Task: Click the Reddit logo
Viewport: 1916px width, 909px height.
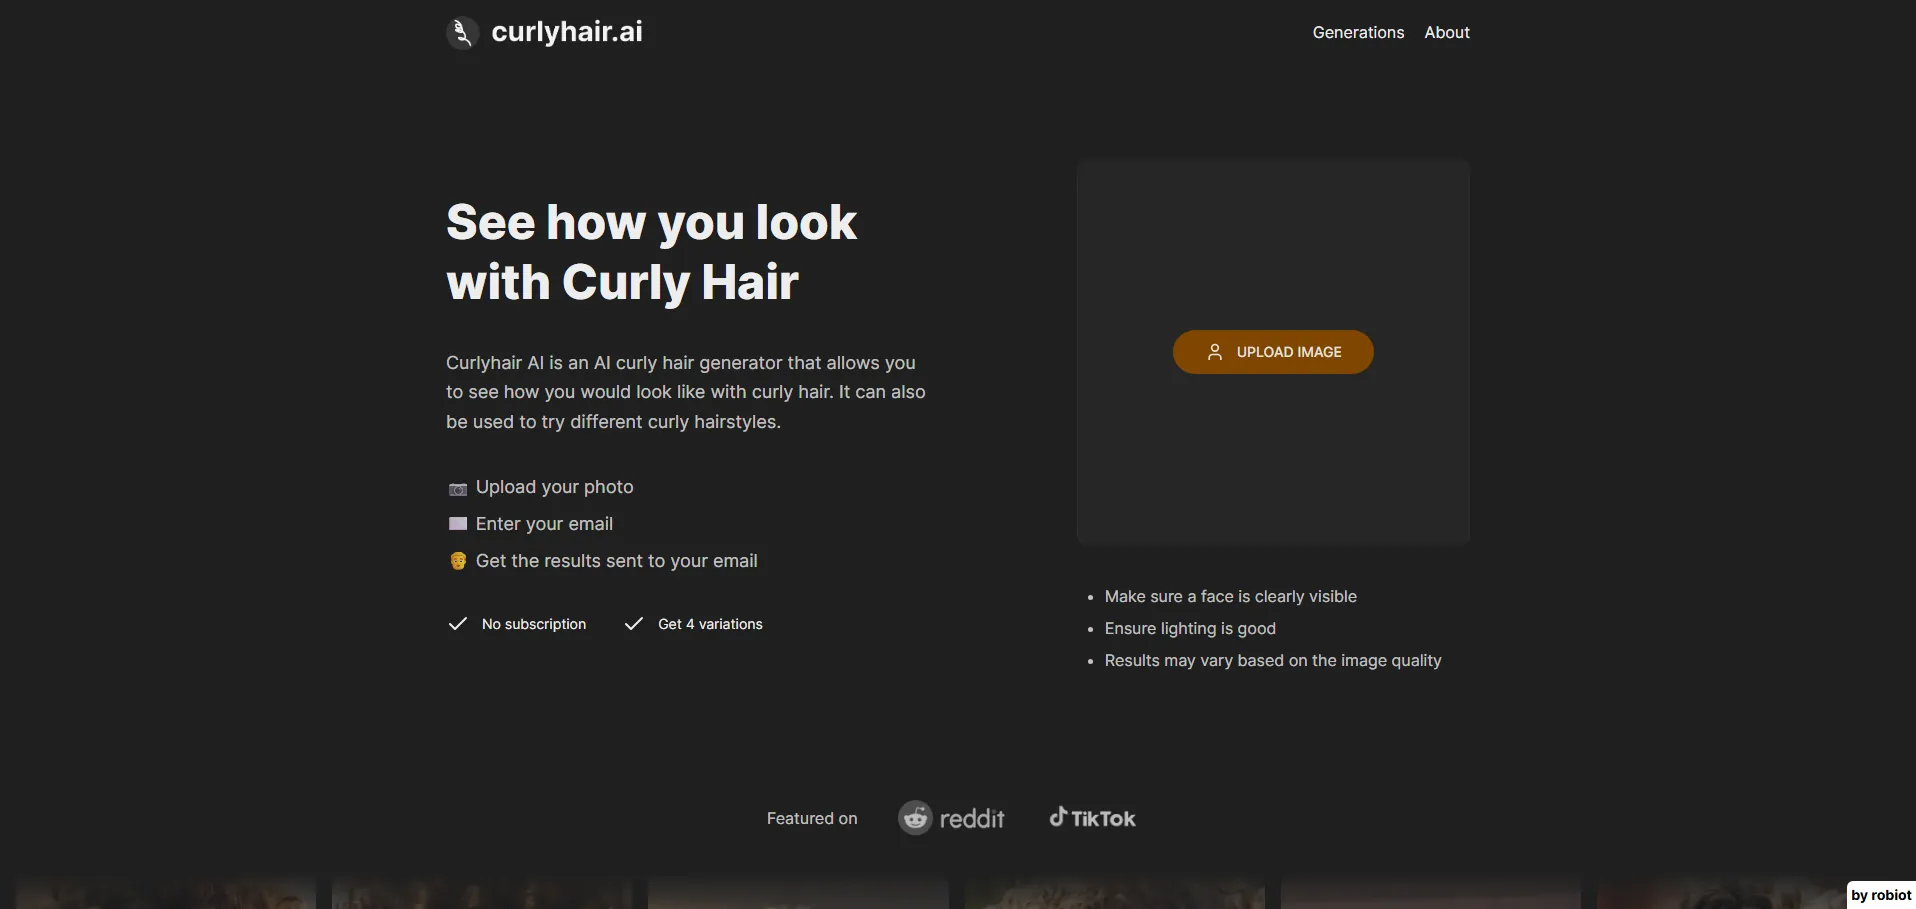Action: [x=951, y=818]
